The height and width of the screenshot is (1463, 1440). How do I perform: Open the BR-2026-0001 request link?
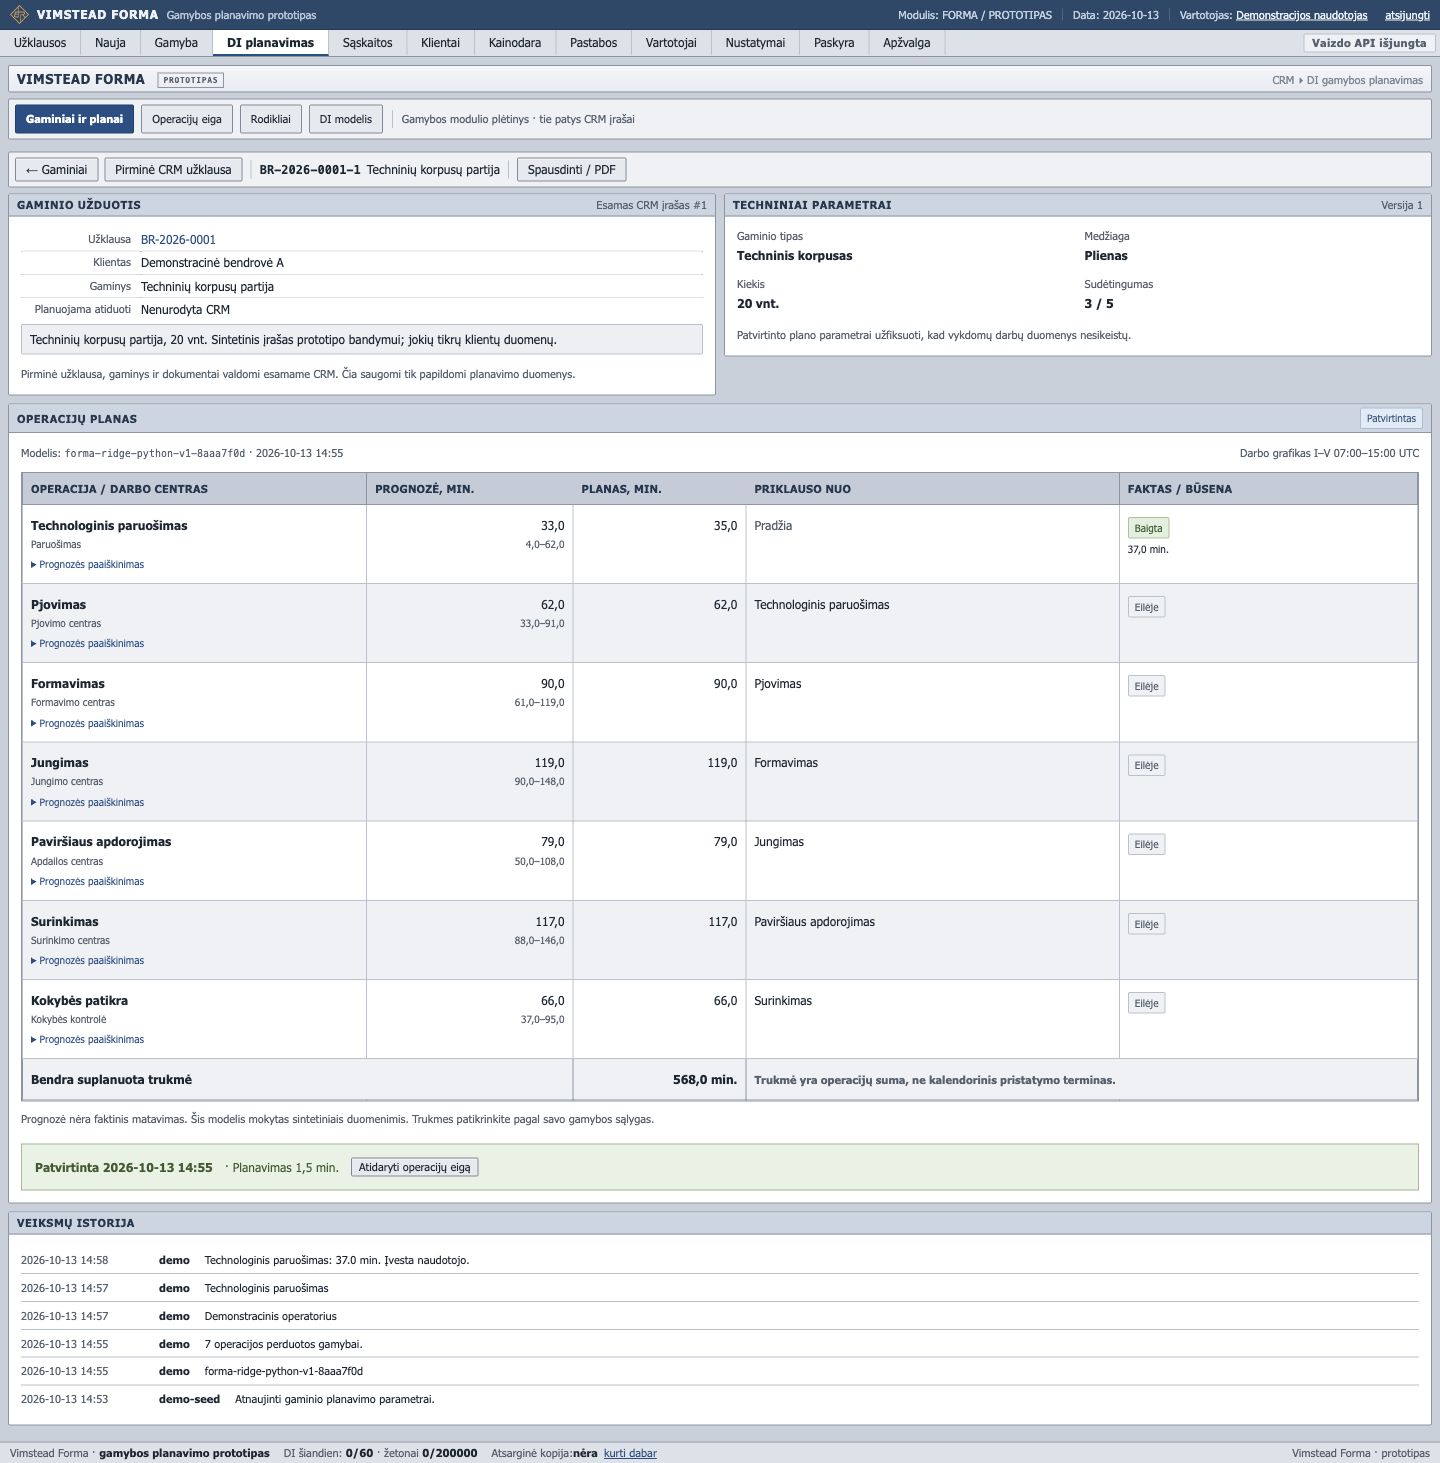pos(178,240)
